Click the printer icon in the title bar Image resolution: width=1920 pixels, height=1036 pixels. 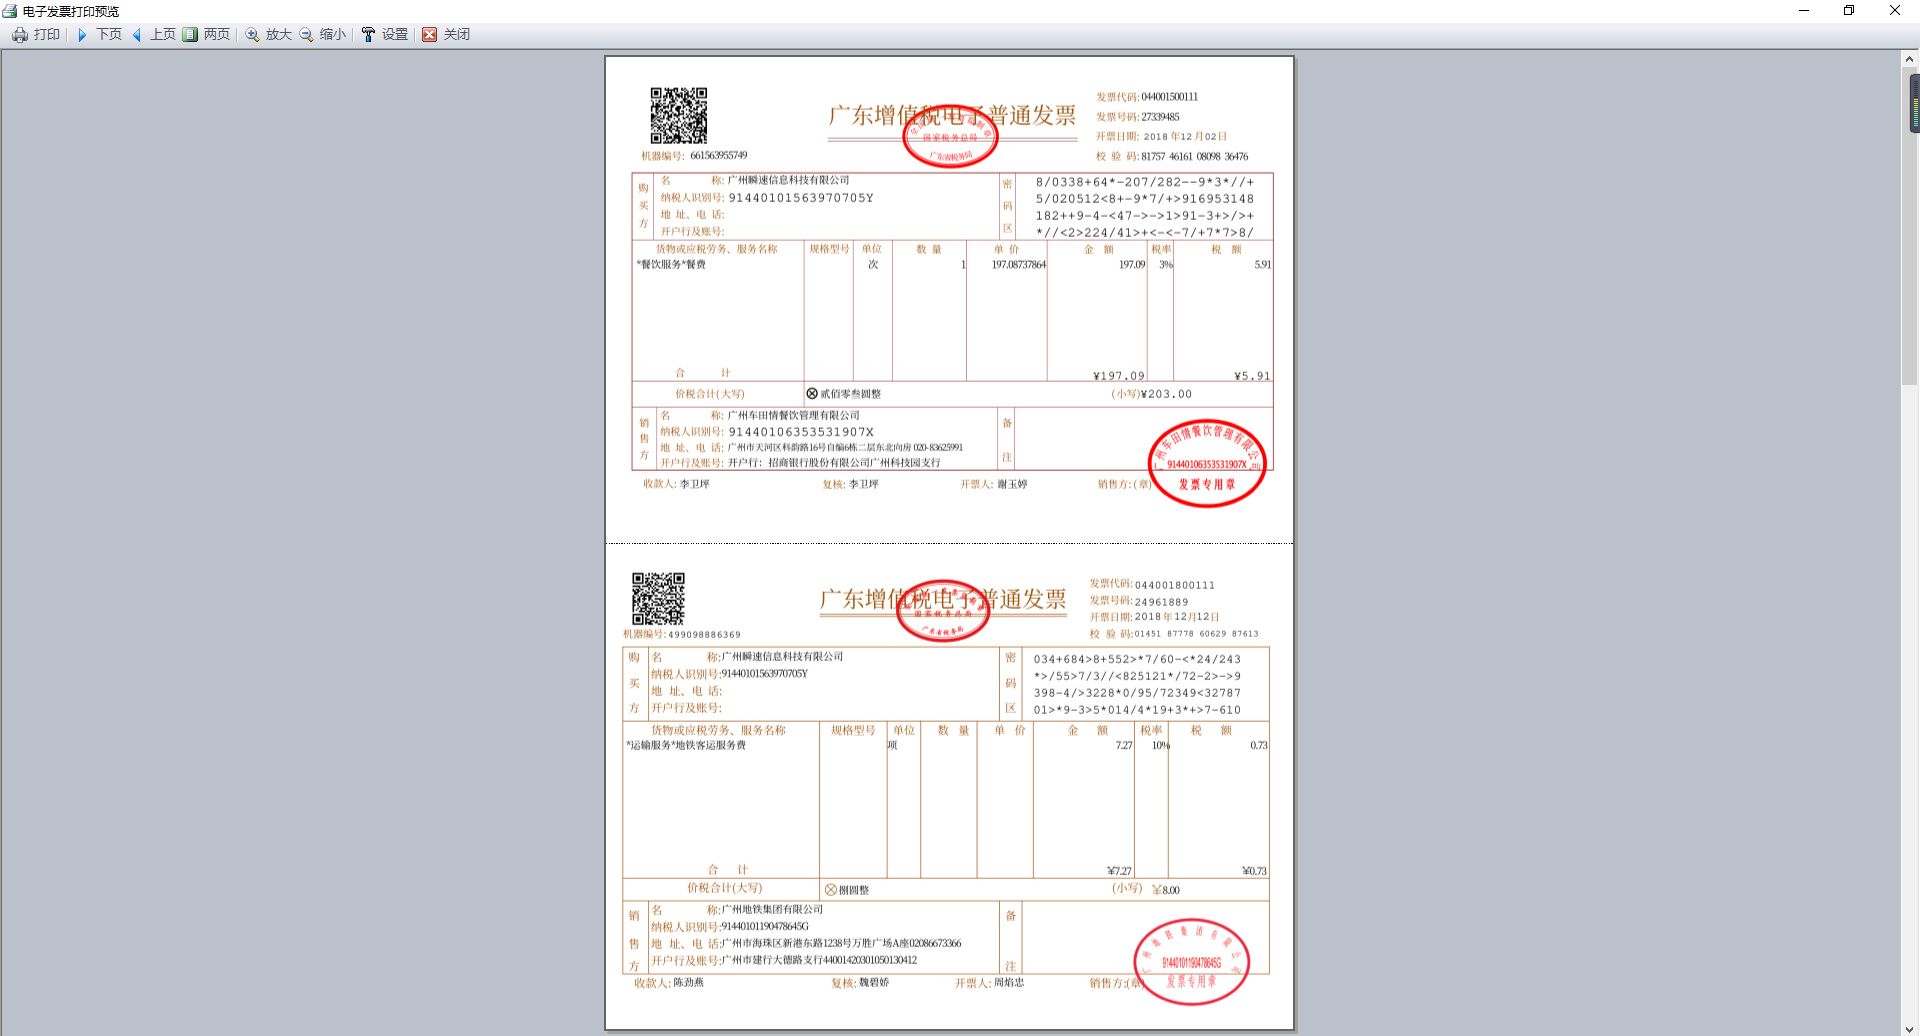8,11
